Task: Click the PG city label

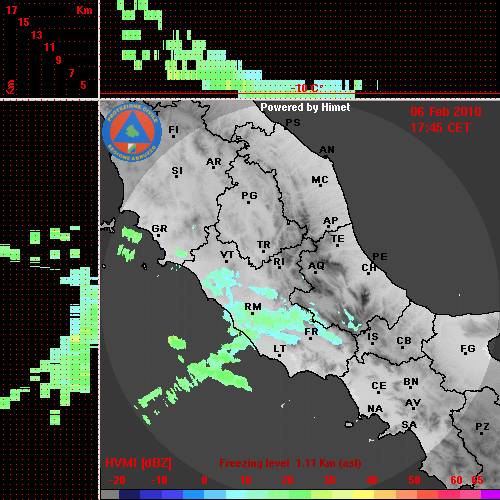Action: (x=249, y=195)
